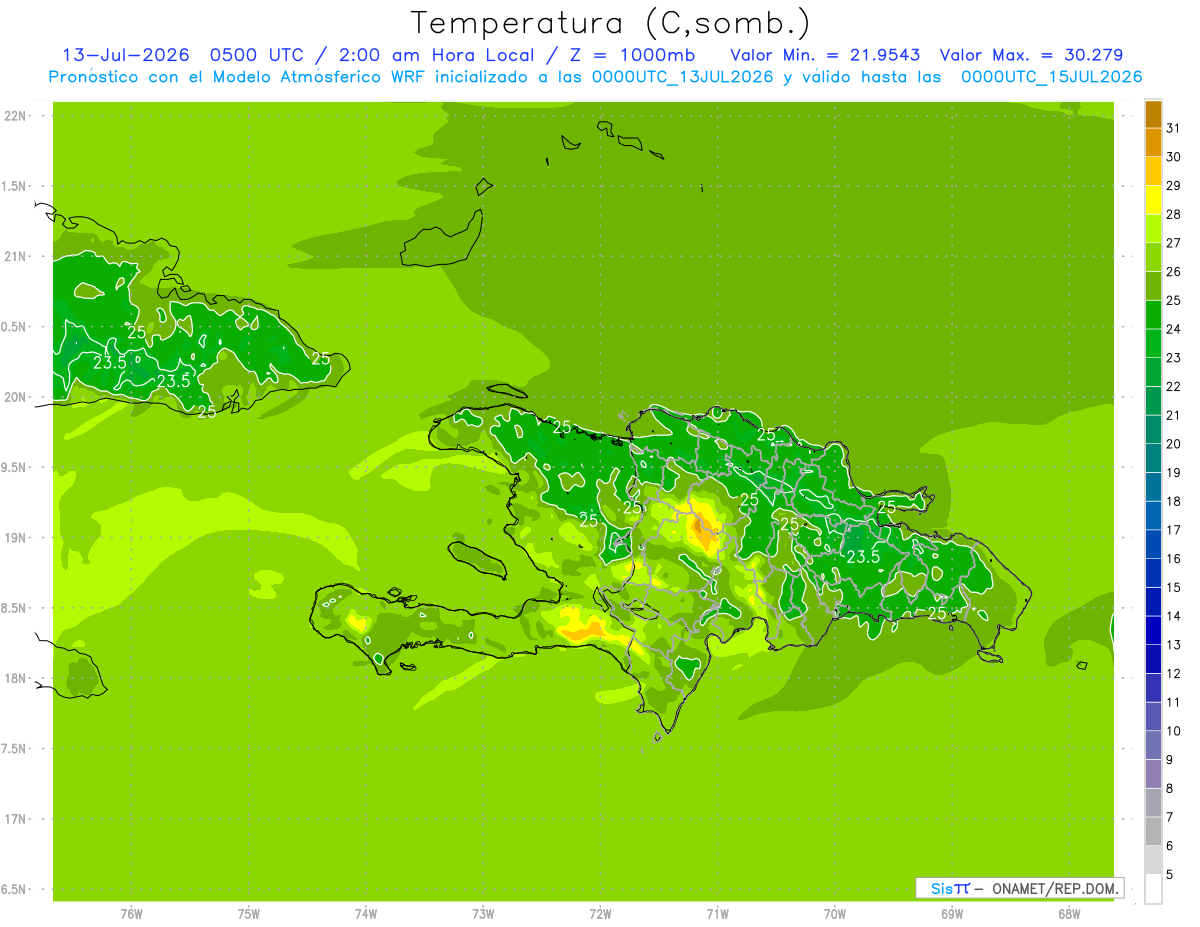1200x927 pixels.
Task: Click the "19N" latitude axis label
Action: 15,538
